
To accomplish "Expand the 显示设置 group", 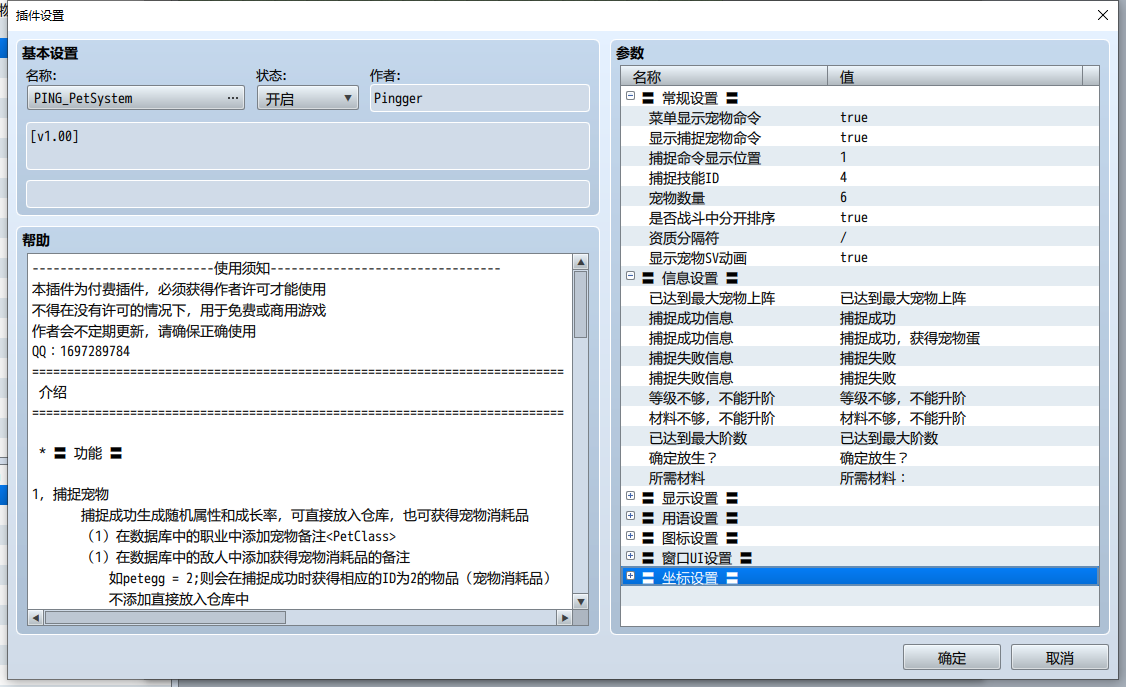I will pos(630,496).
